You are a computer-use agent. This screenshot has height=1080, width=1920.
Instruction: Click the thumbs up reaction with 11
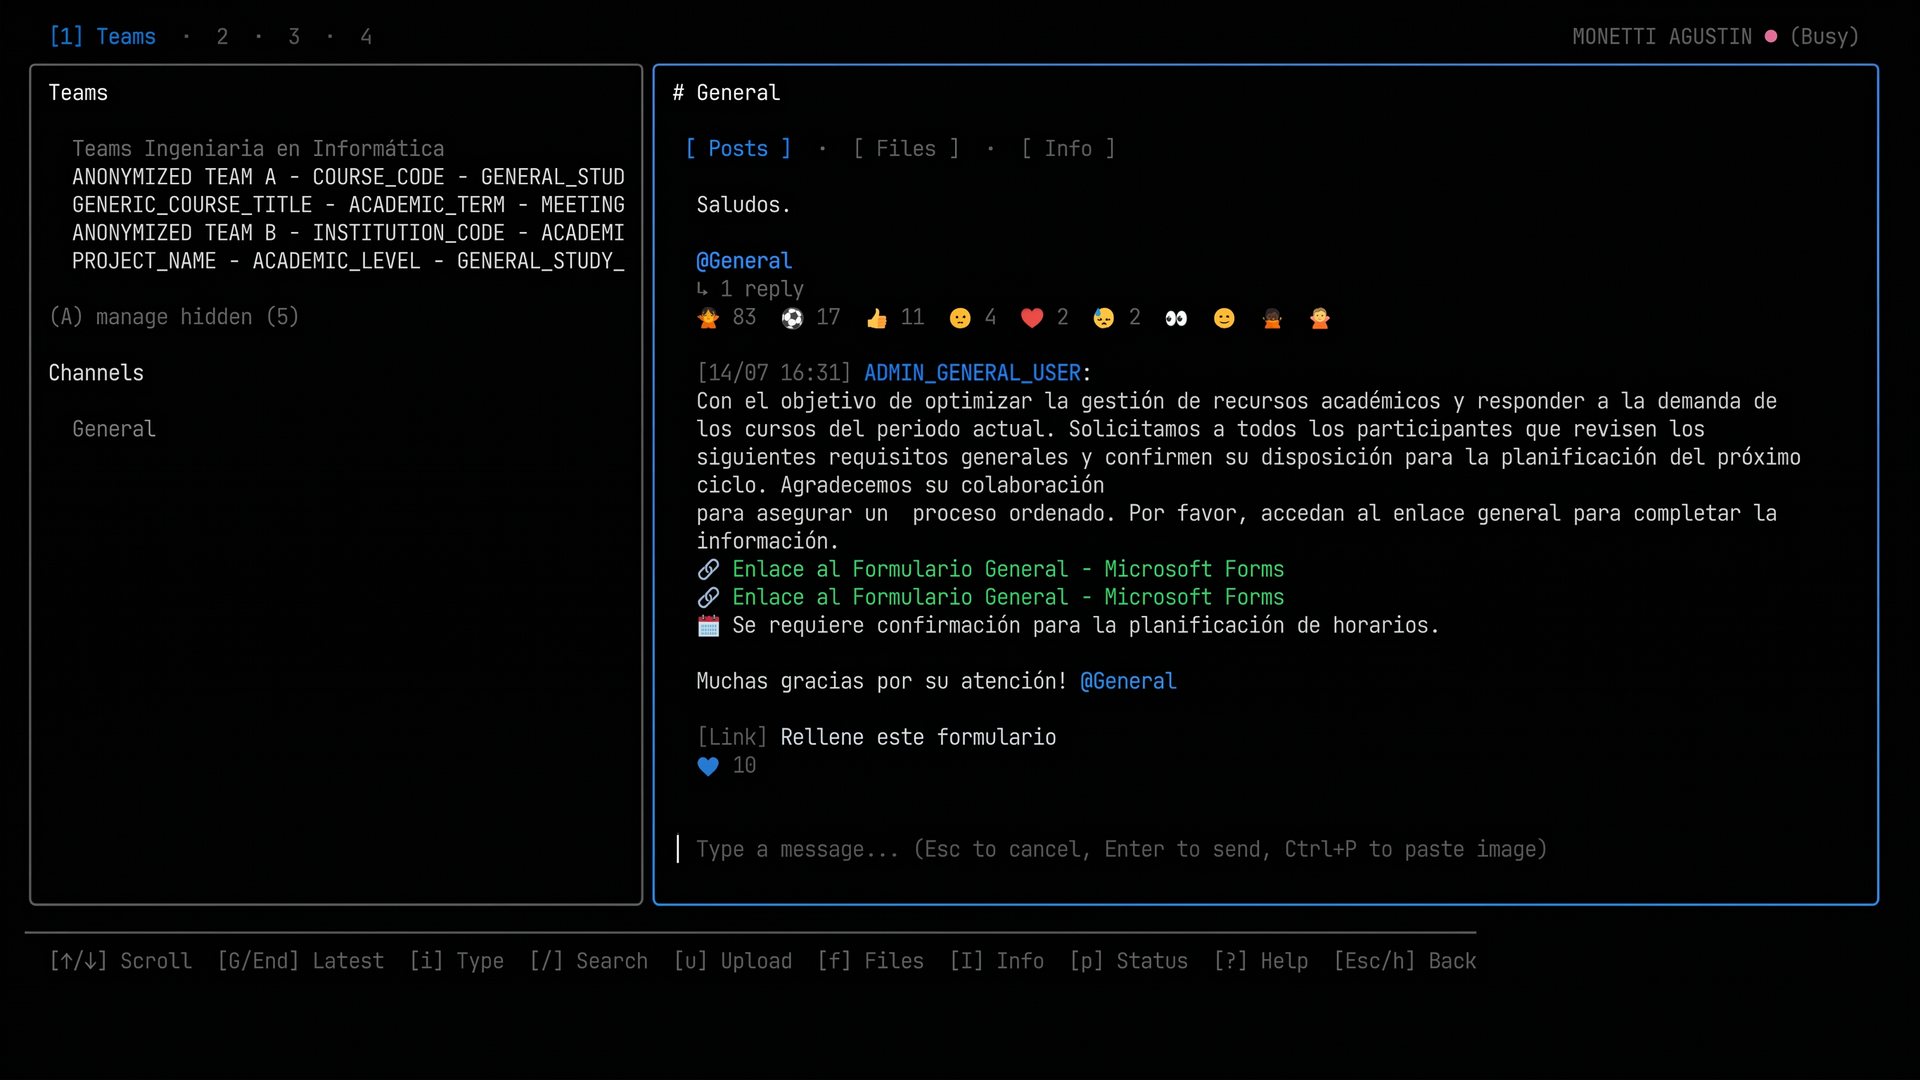[895, 318]
